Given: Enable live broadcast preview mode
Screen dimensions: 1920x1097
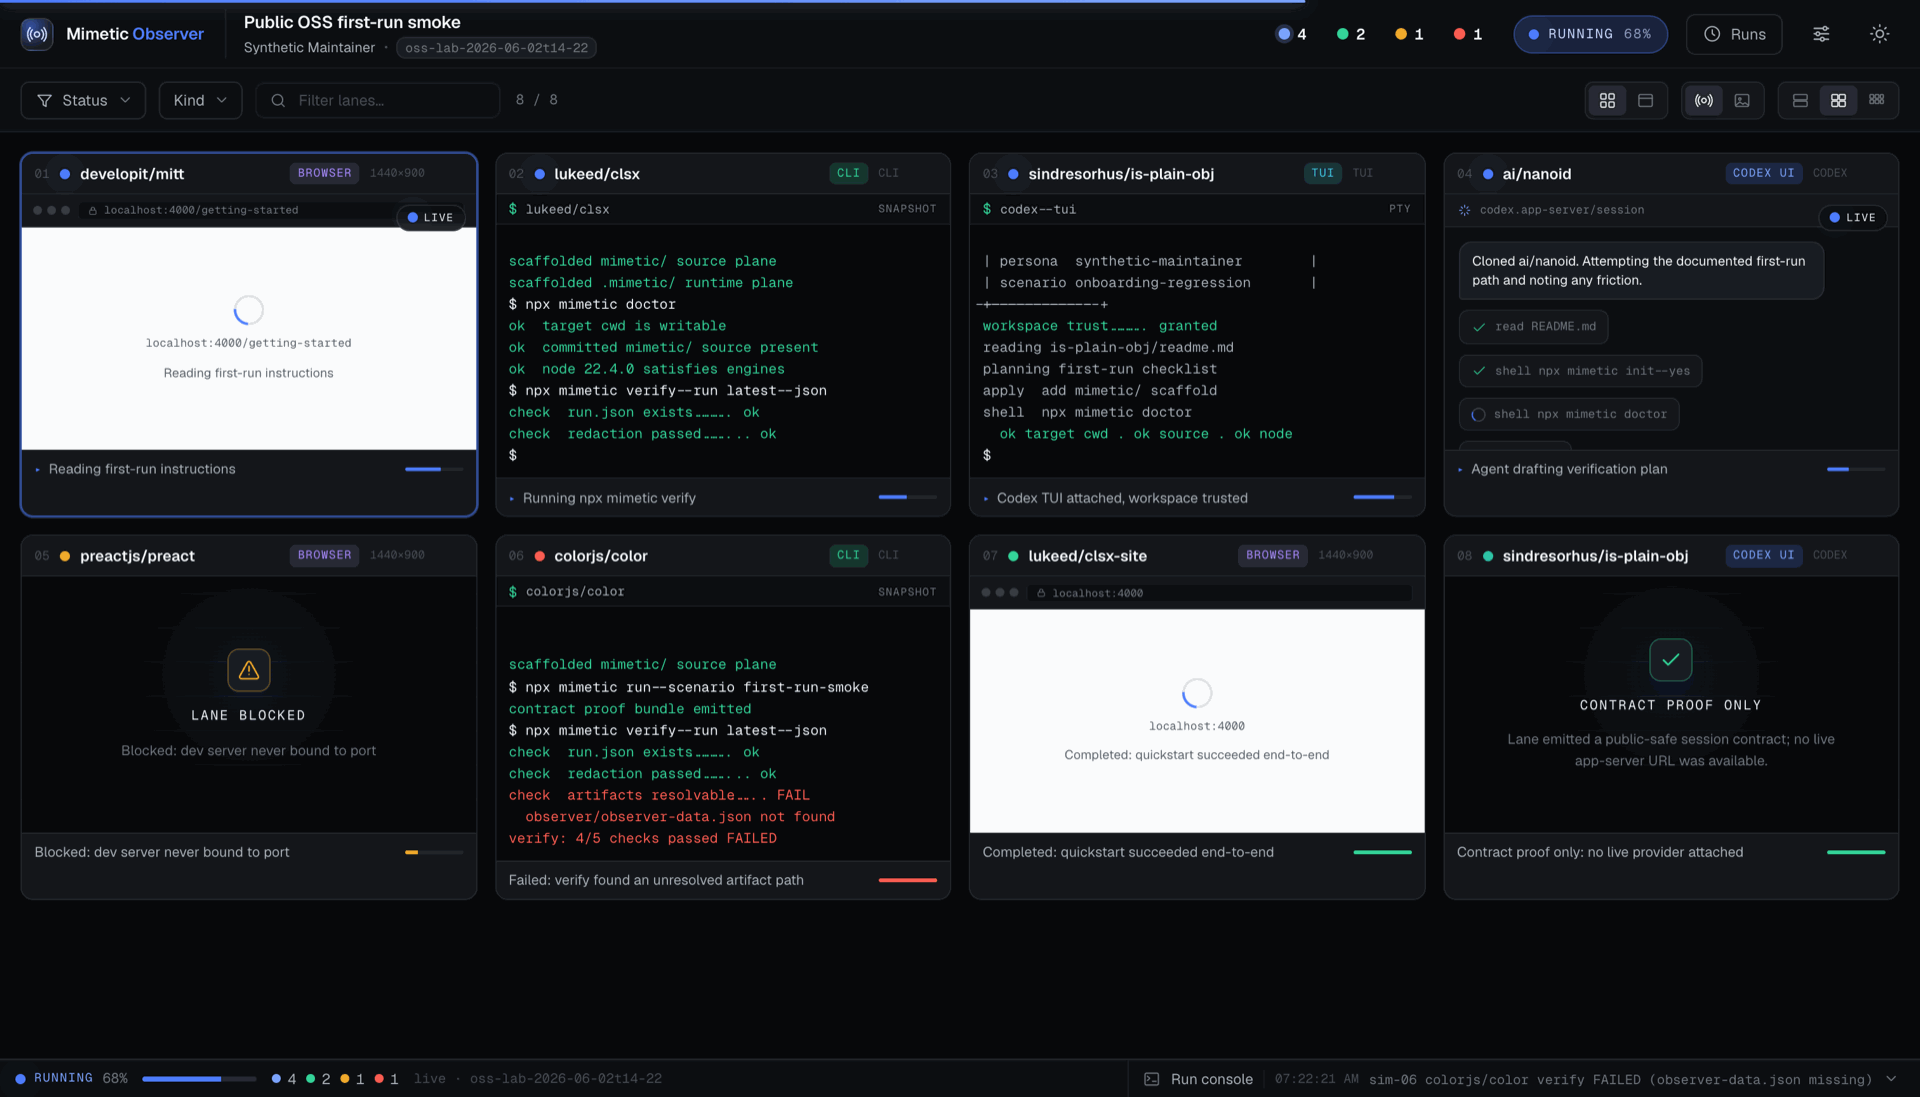Looking at the screenshot, I should [1704, 100].
